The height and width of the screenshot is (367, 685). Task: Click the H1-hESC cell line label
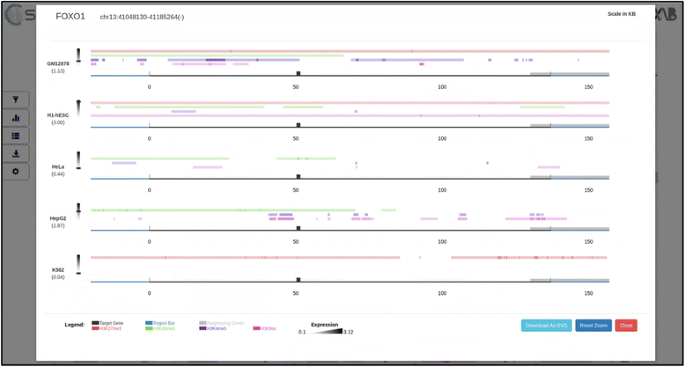[58, 115]
